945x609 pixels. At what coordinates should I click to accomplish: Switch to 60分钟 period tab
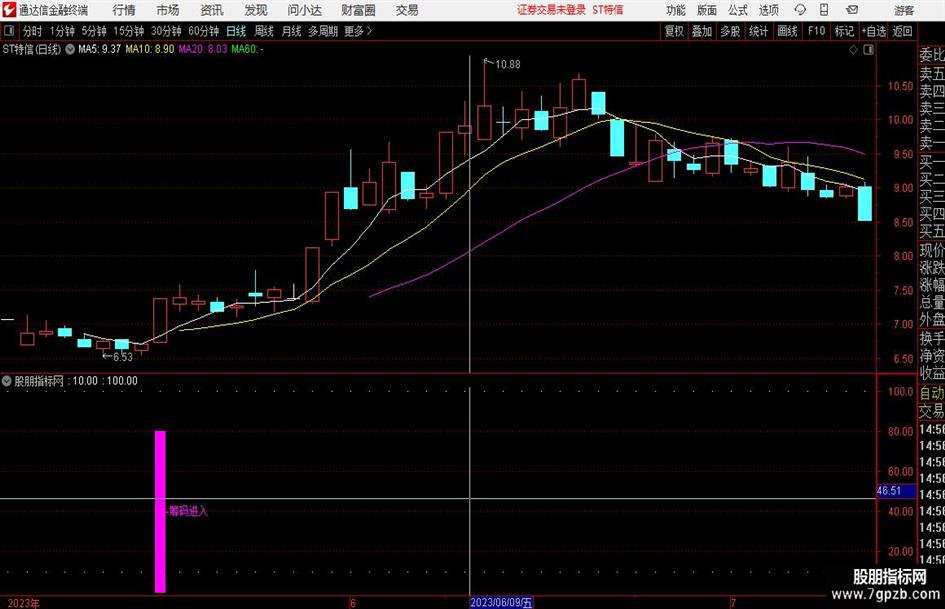[x=204, y=31]
